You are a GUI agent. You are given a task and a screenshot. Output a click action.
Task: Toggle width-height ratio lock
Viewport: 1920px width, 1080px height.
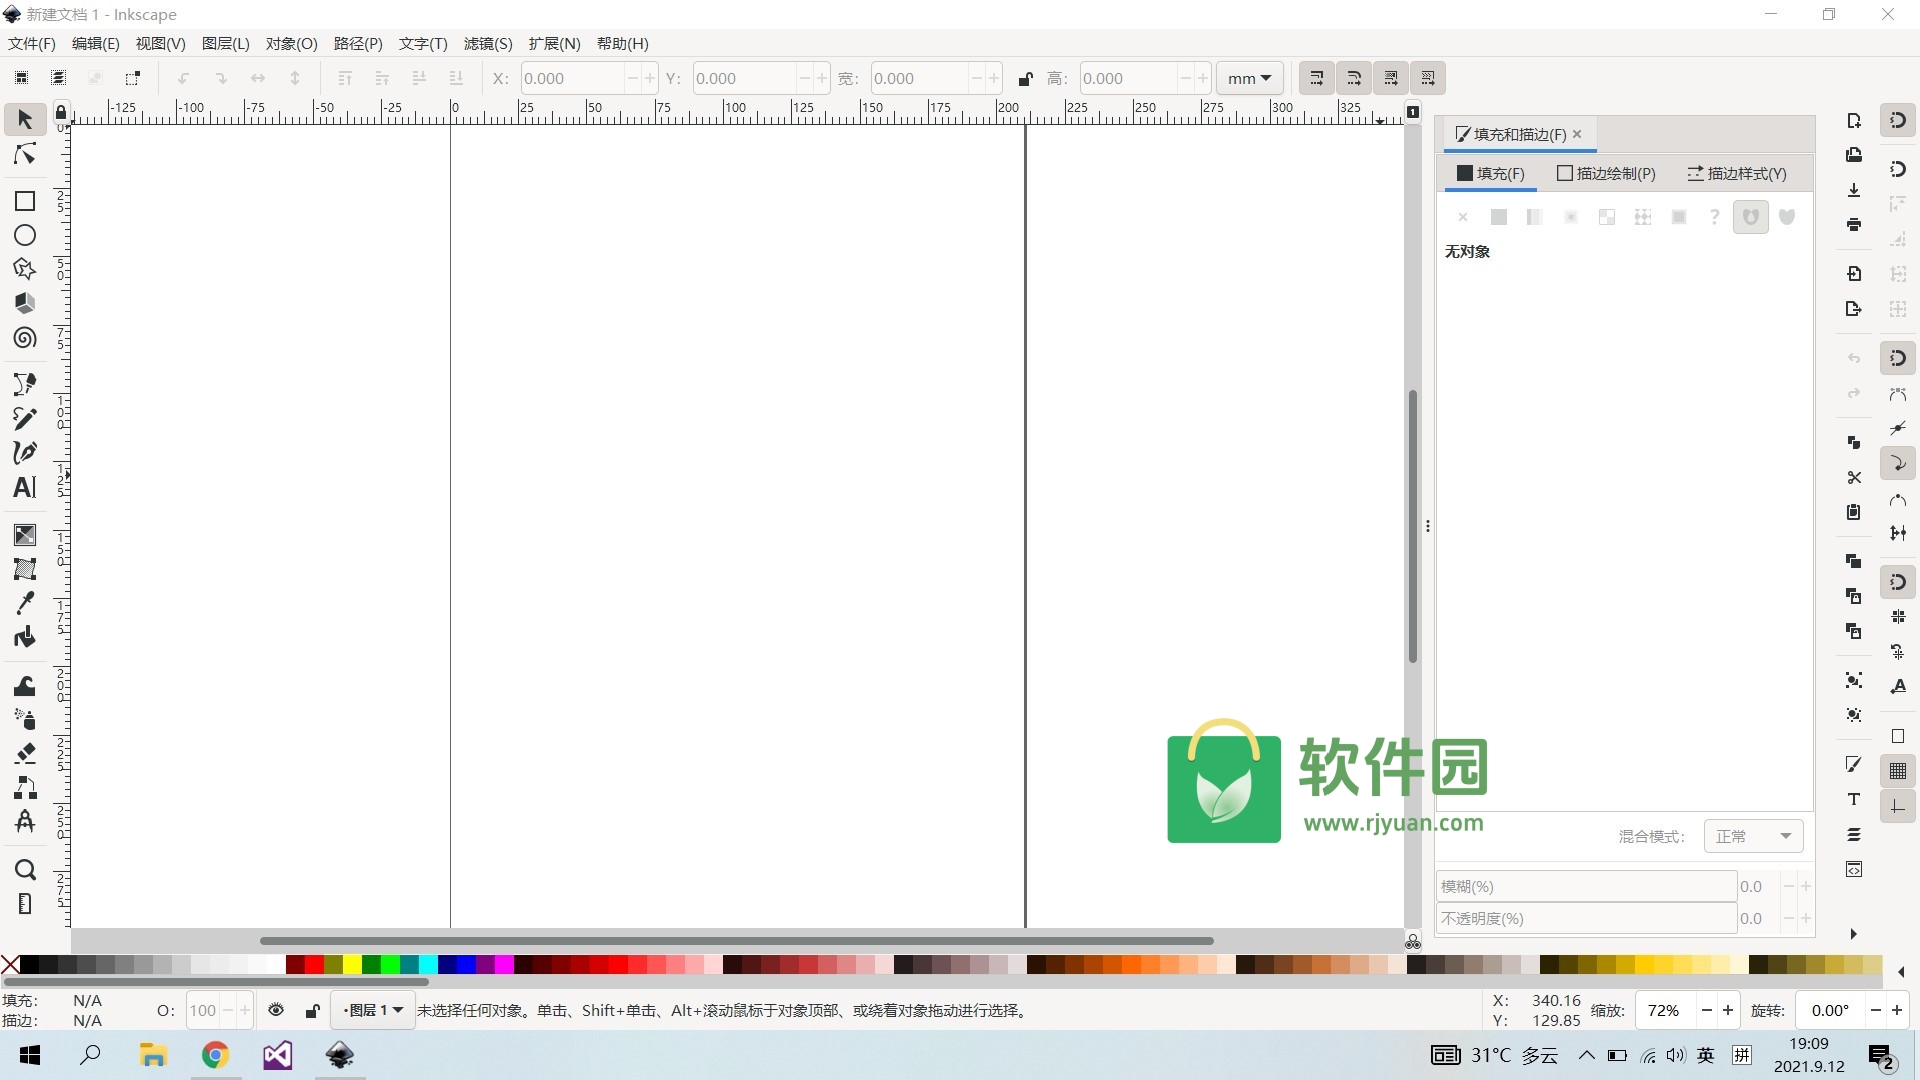click(x=1025, y=79)
